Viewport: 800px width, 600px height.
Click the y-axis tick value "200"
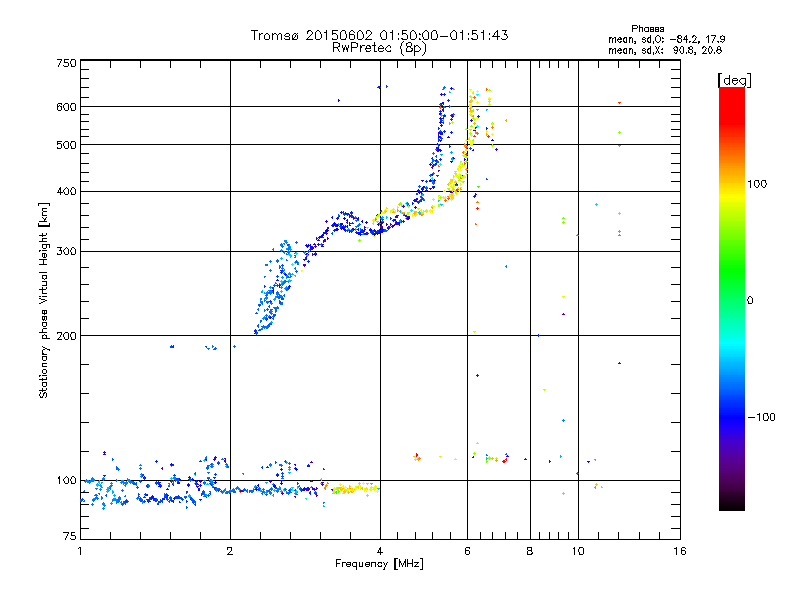pos(66,336)
